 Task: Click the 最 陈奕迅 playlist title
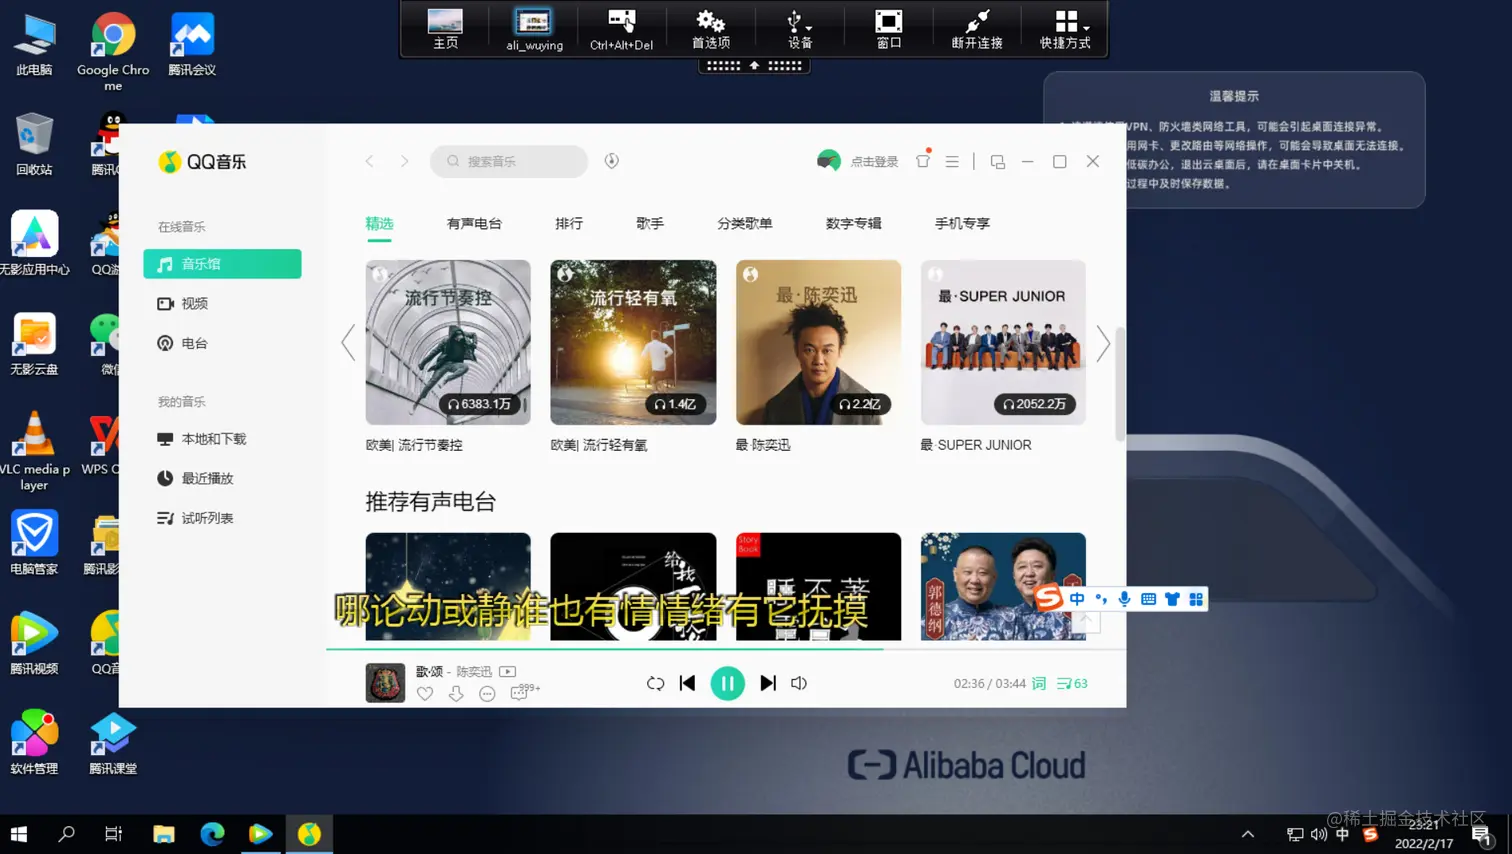(763, 445)
